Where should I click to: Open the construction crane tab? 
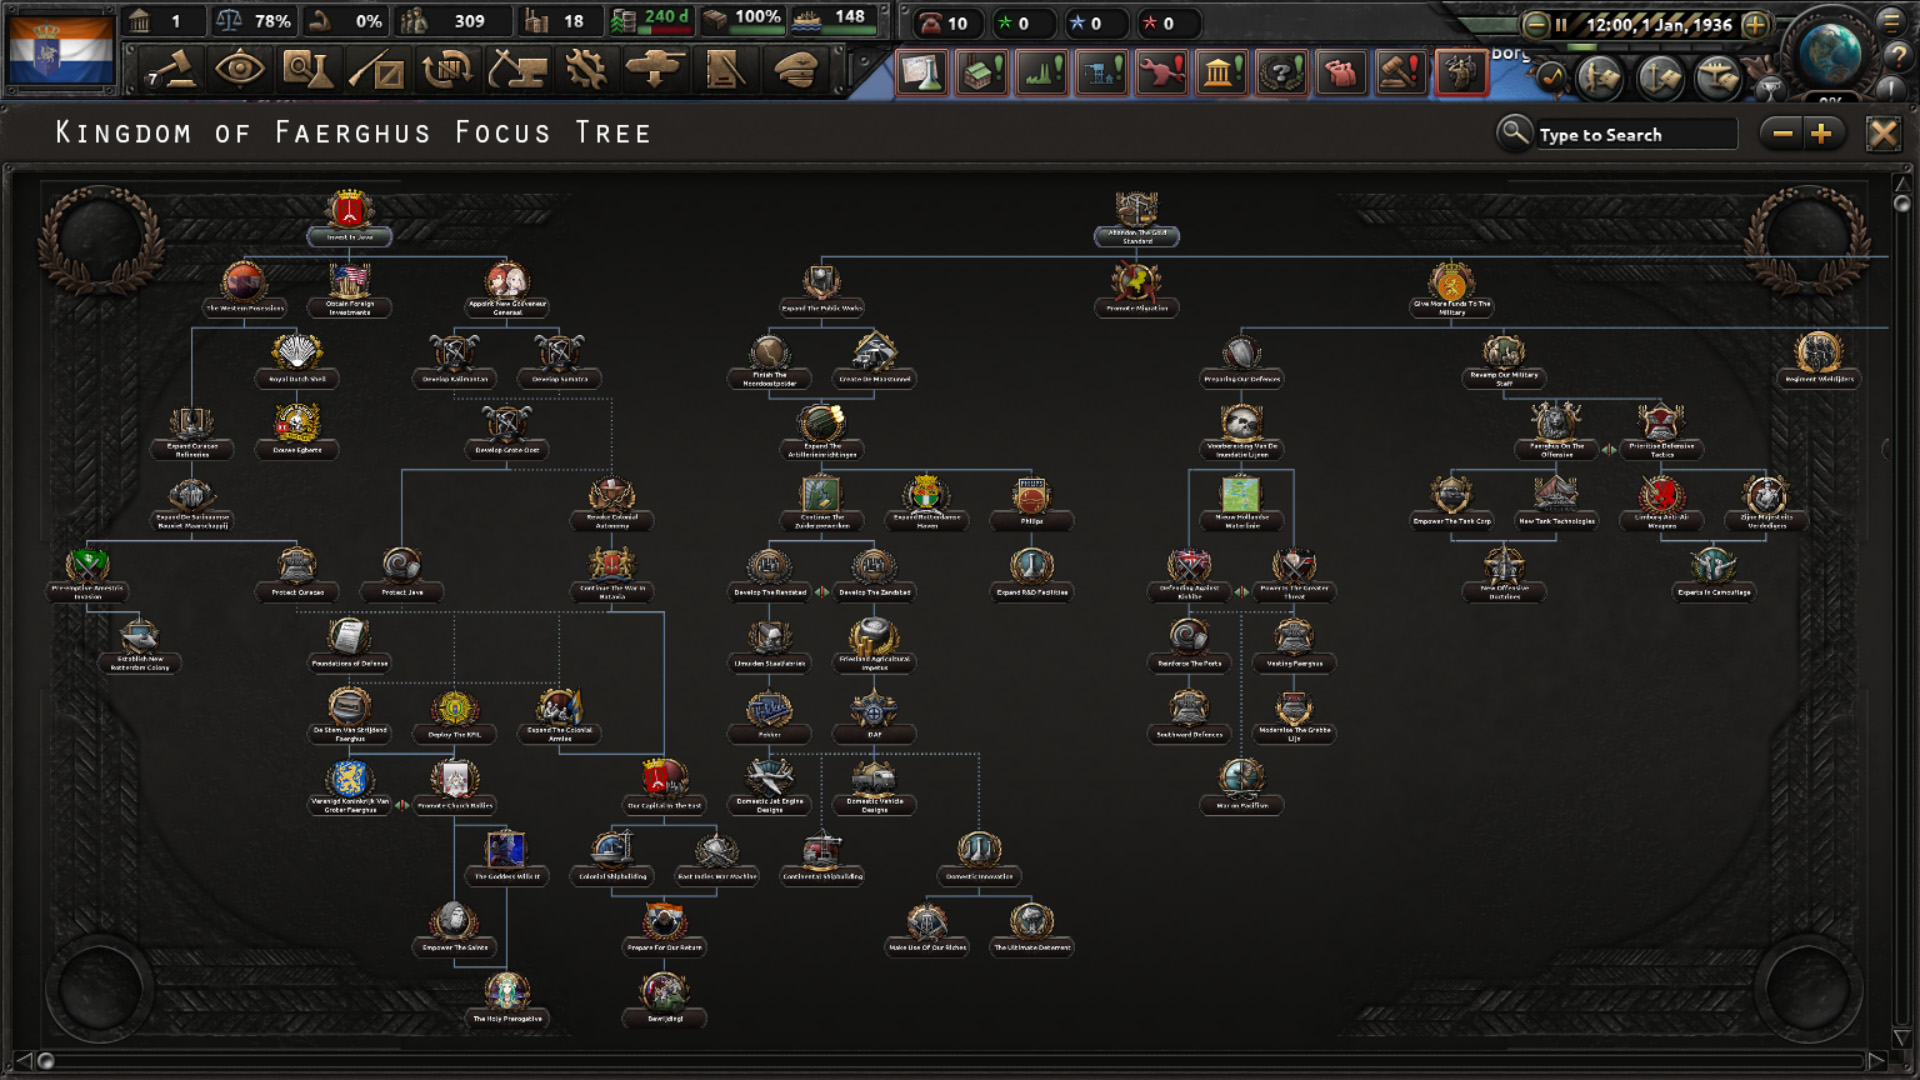[x=517, y=70]
